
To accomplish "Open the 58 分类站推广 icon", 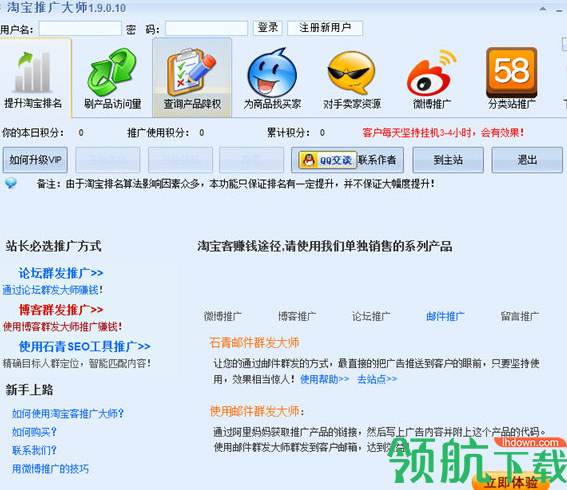I will 511,72.
